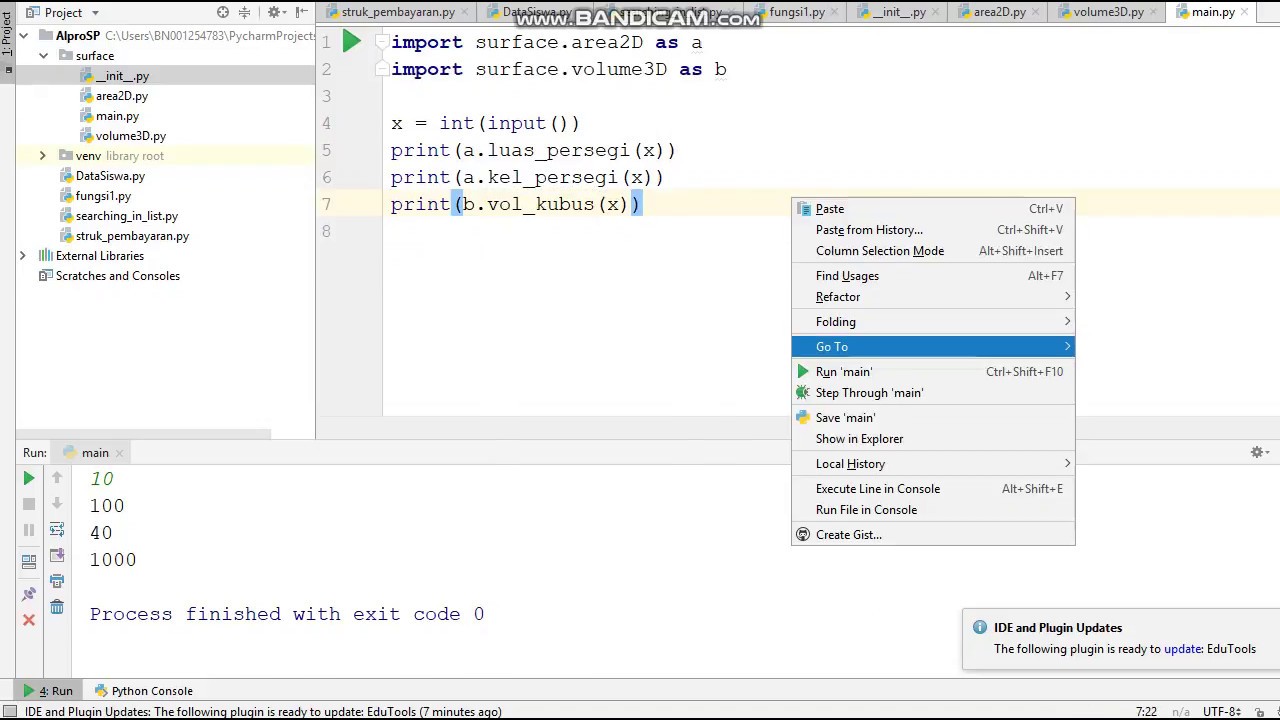Choose Find Usages in context menu

(x=933, y=276)
